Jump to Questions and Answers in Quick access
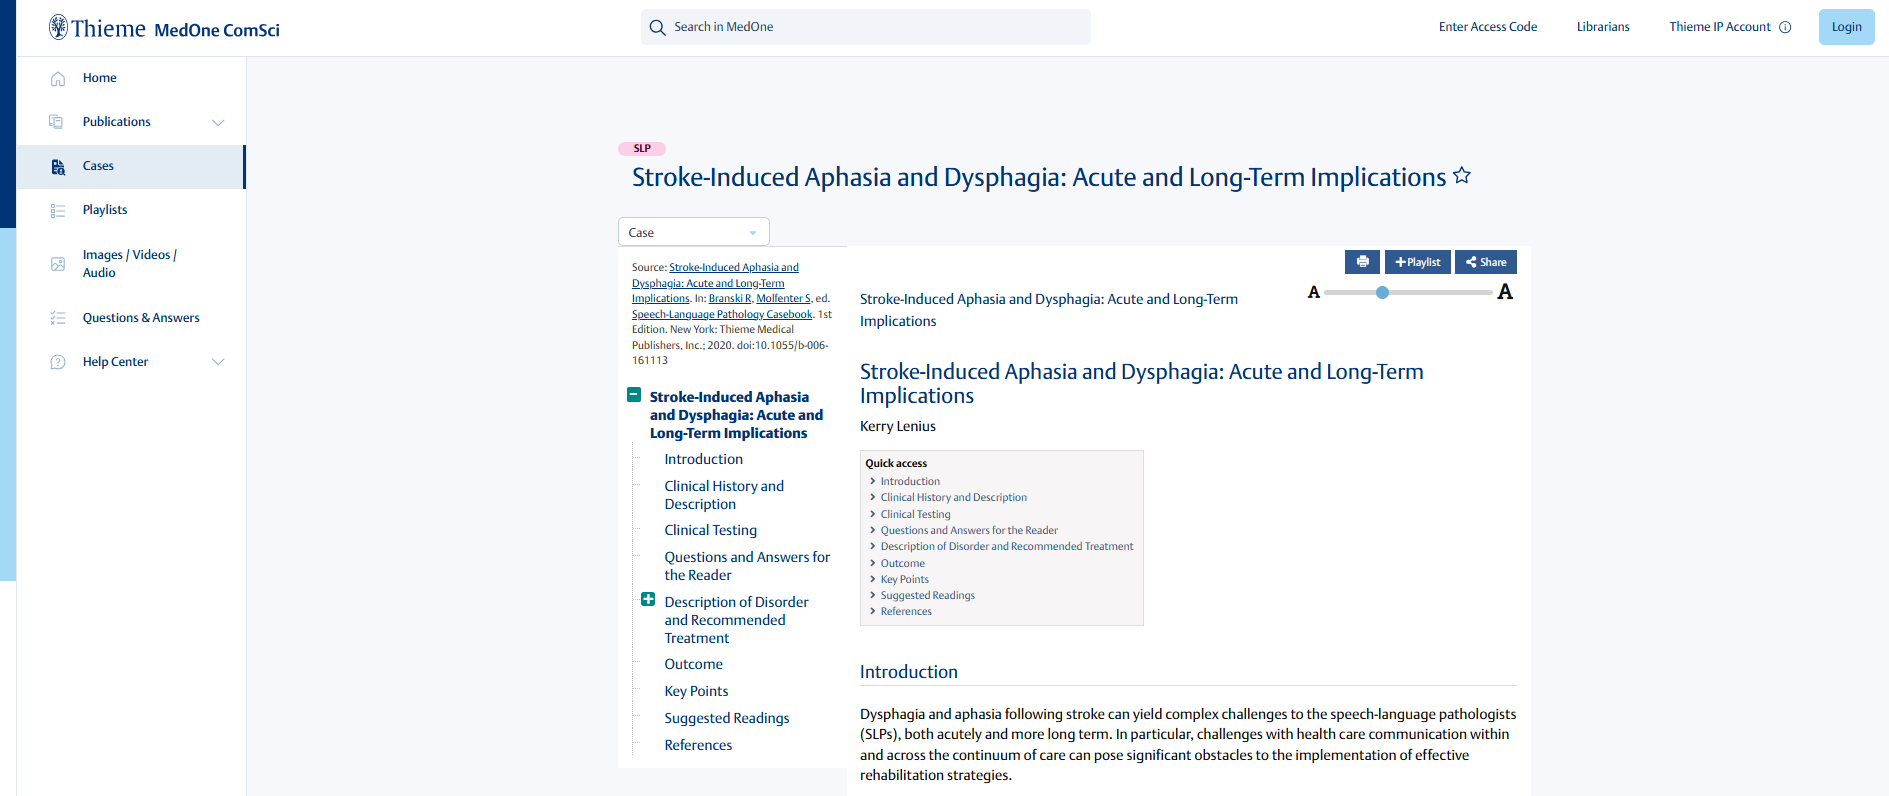The width and height of the screenshot is (1889, 796). point(969,530)
